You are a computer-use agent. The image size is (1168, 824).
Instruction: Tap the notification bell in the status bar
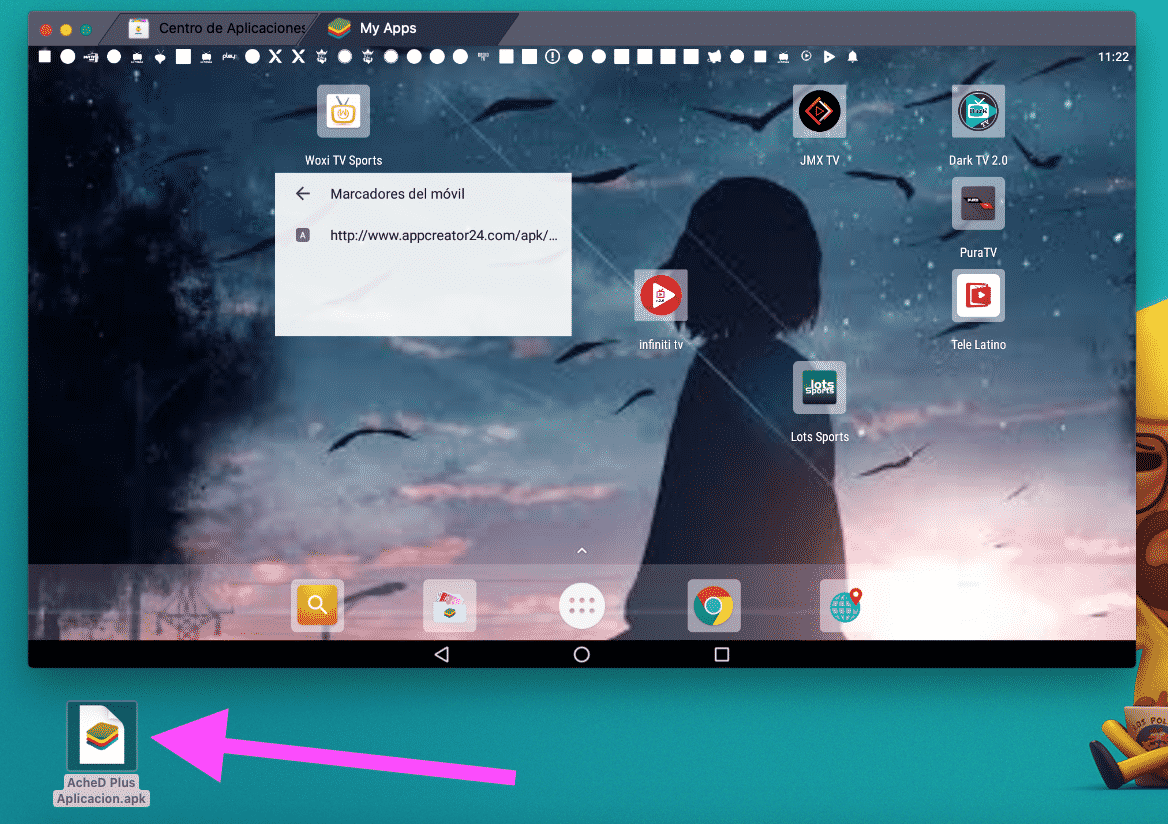852,57
